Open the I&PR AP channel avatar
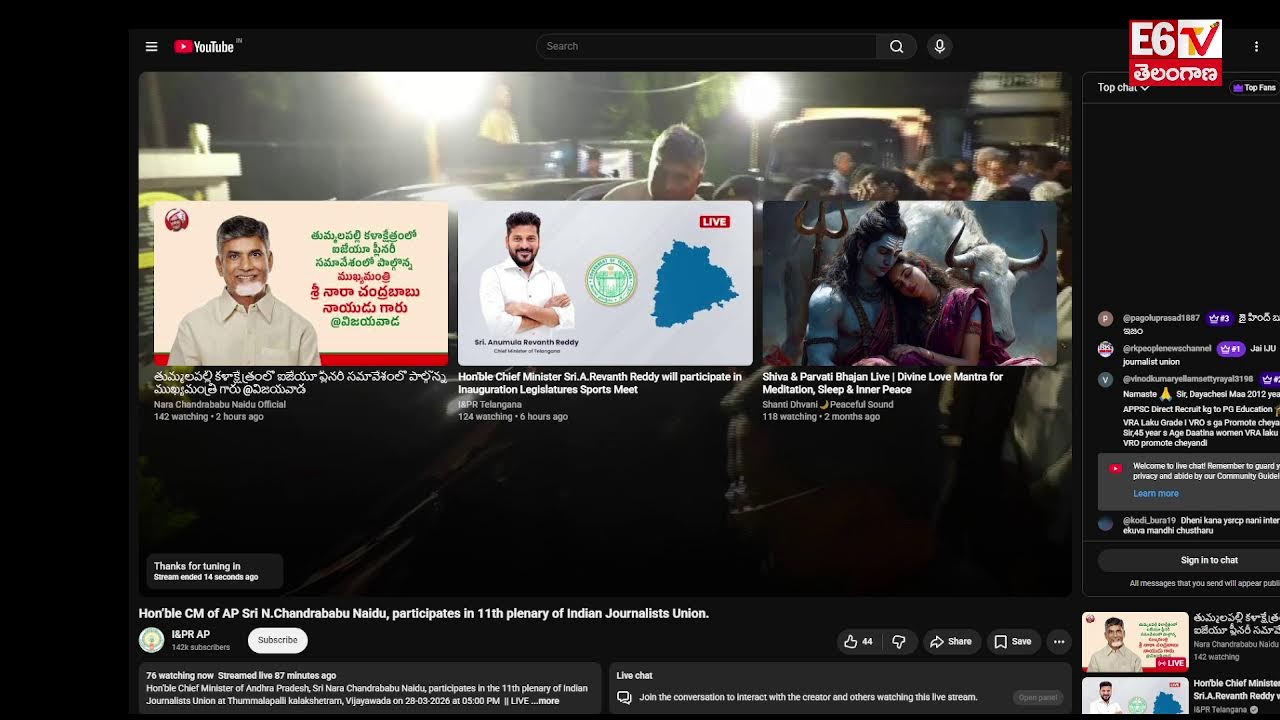The height and width of the screenshot is (720, 1280). tap(152, 640)
